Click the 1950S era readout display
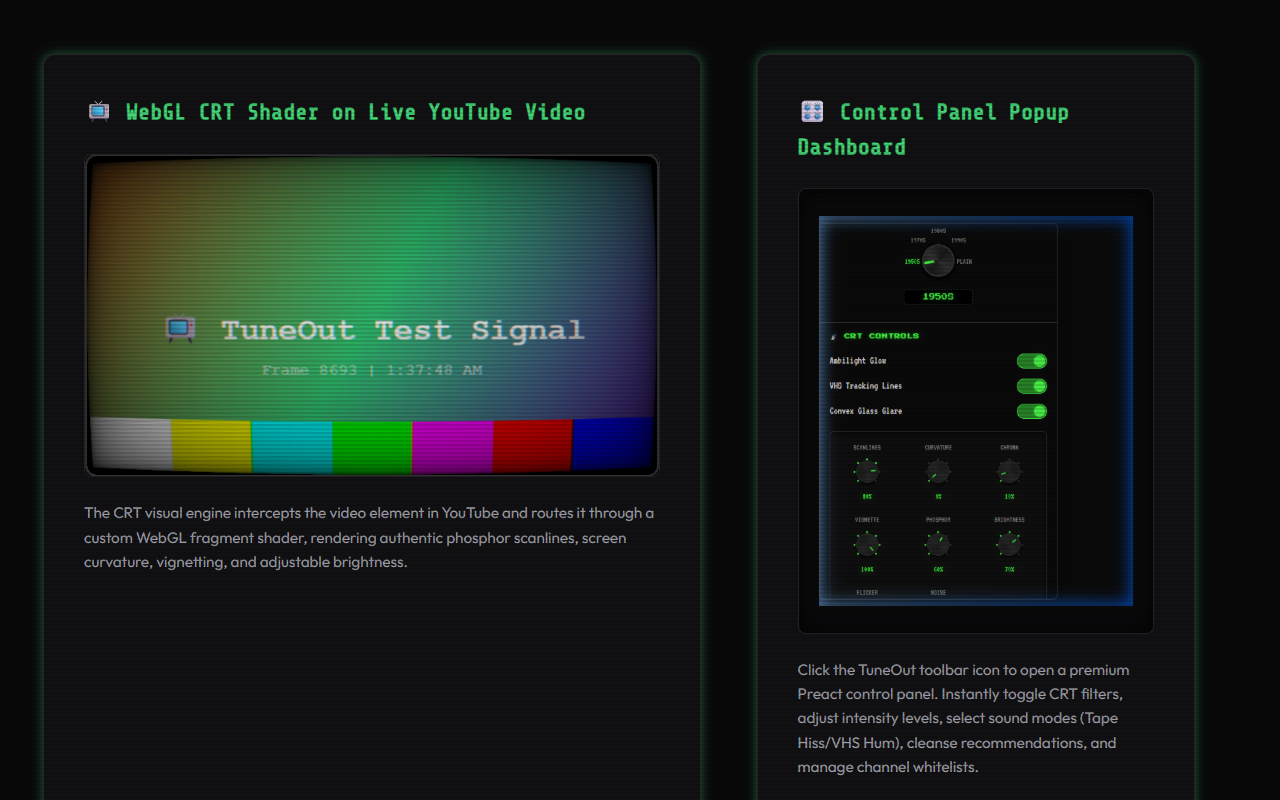The height and width of the screenshot is (800, 1280). click(x=938, y=297)
